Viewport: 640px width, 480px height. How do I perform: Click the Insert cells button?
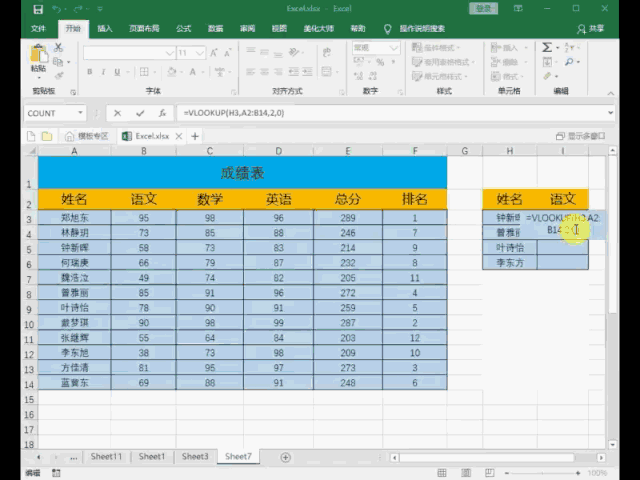click(x=504, y=48)
